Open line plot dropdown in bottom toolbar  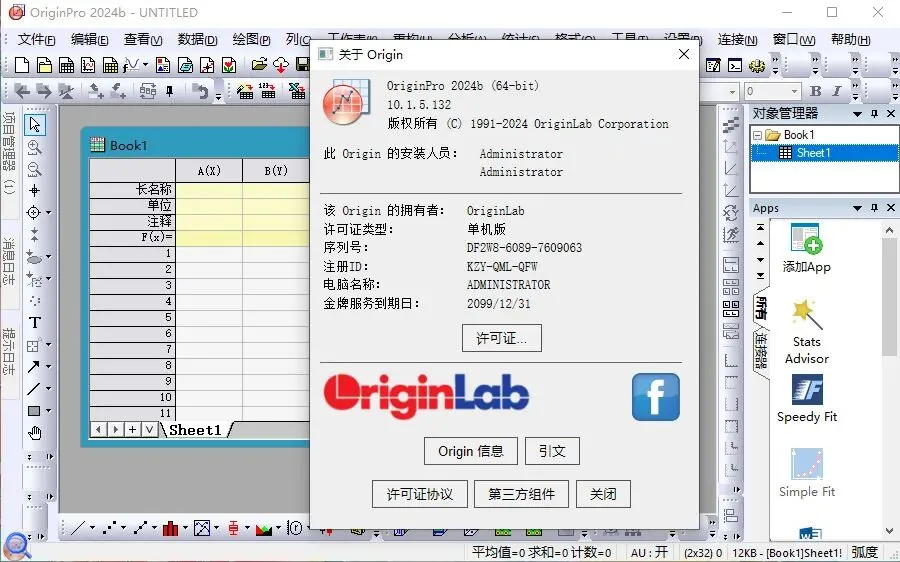pos(92,528)
